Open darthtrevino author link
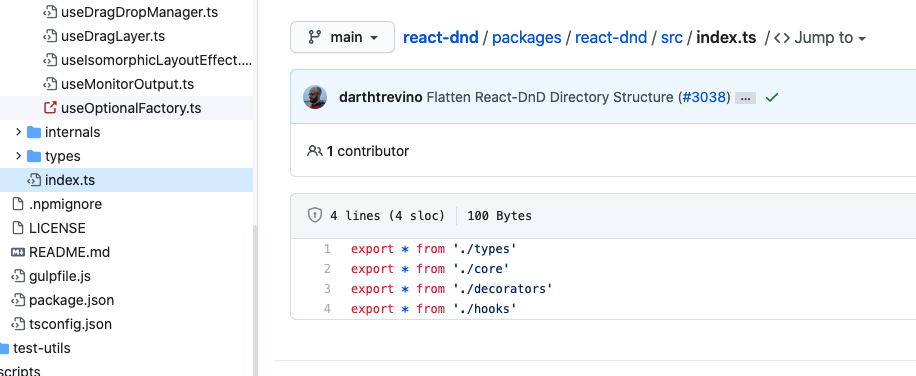Viewport: 916px width, 376px height. pyautogui.click(x=380, y=97)
